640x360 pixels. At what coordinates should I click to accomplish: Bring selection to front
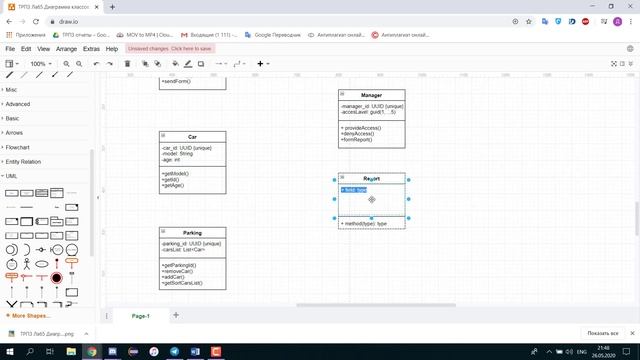[145, 64]
